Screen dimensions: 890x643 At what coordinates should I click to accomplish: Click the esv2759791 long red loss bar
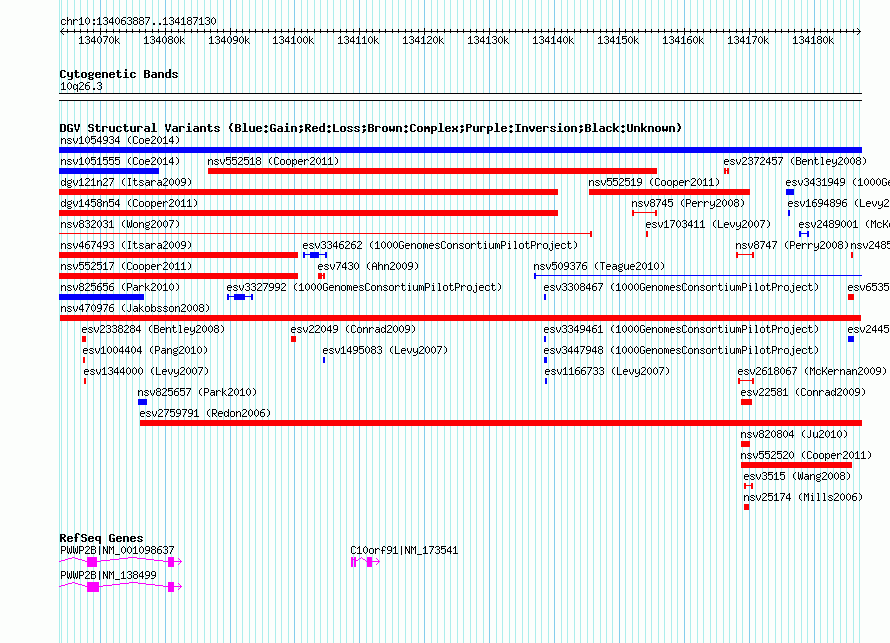pyautogui.click(x=501, y=423)
